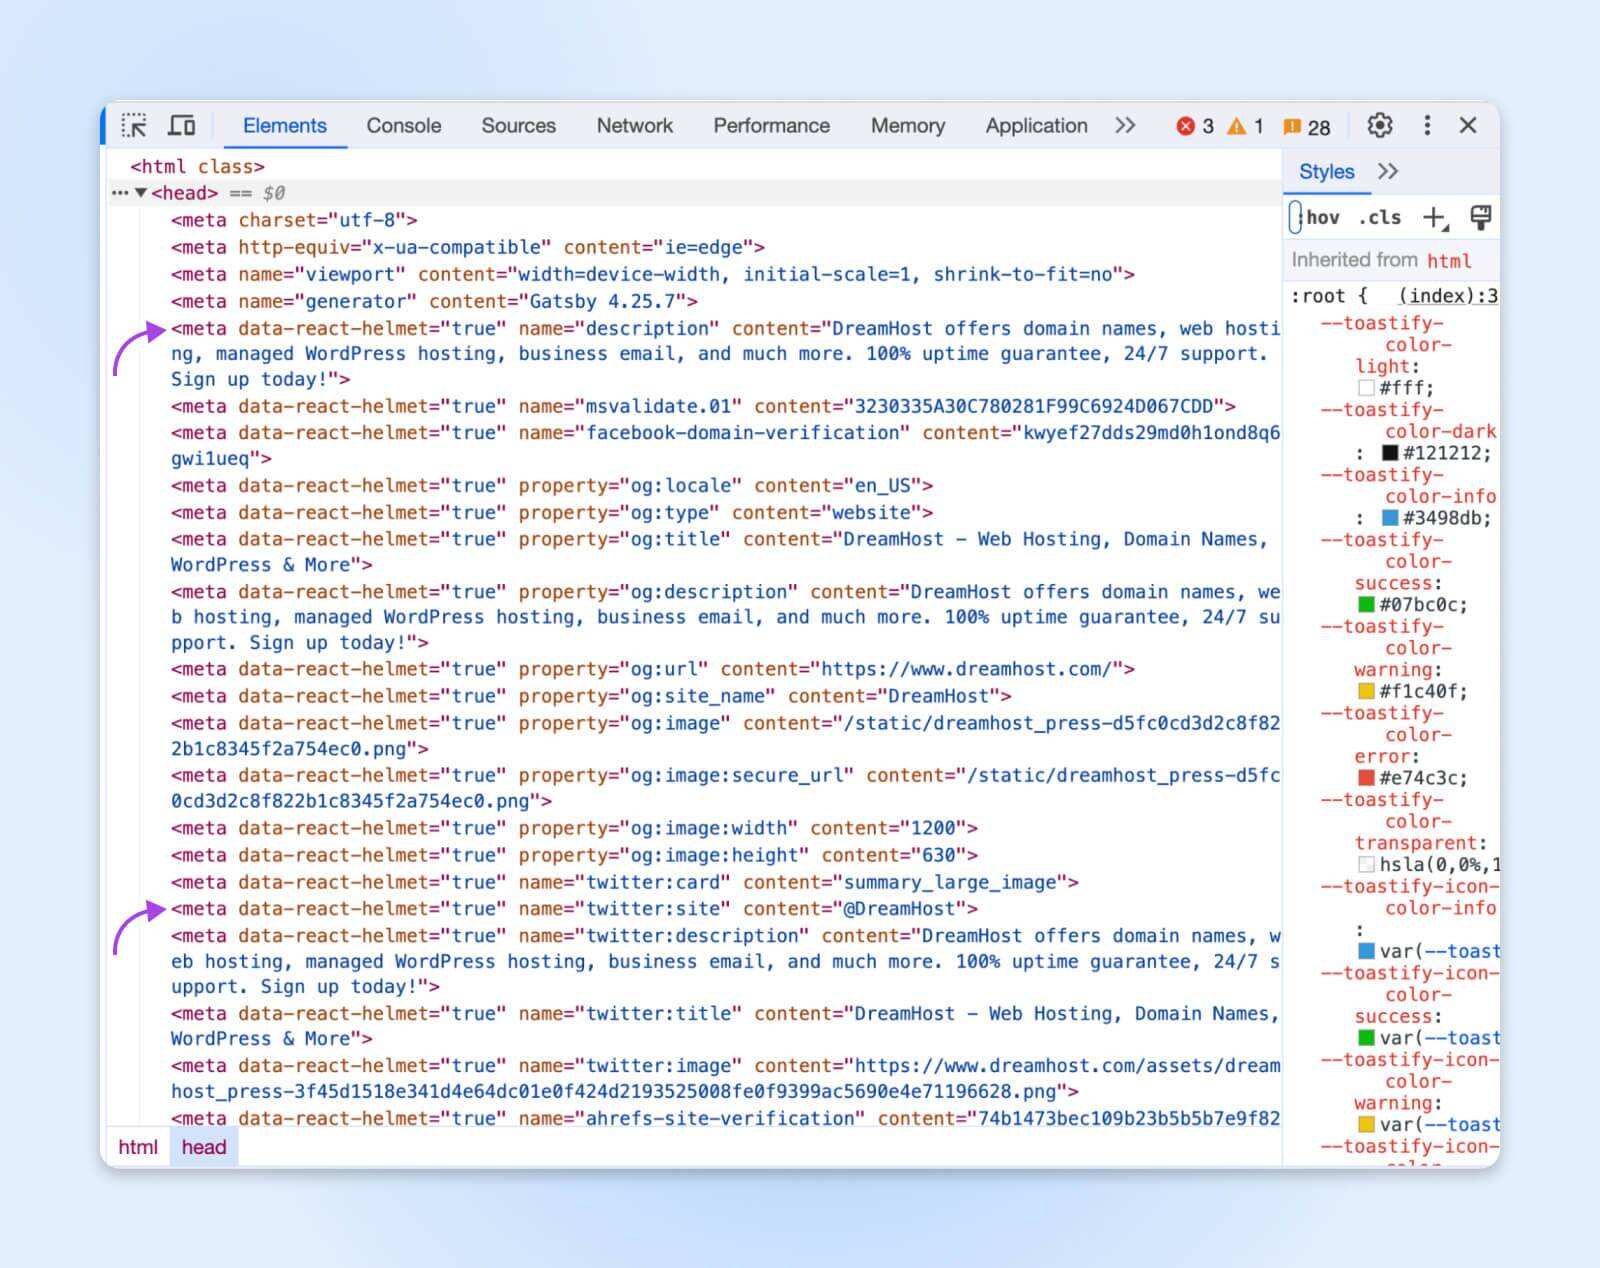Select the meta charset utf-8 line
Screen dimensions: 1600x1268
tap(294, 220)
